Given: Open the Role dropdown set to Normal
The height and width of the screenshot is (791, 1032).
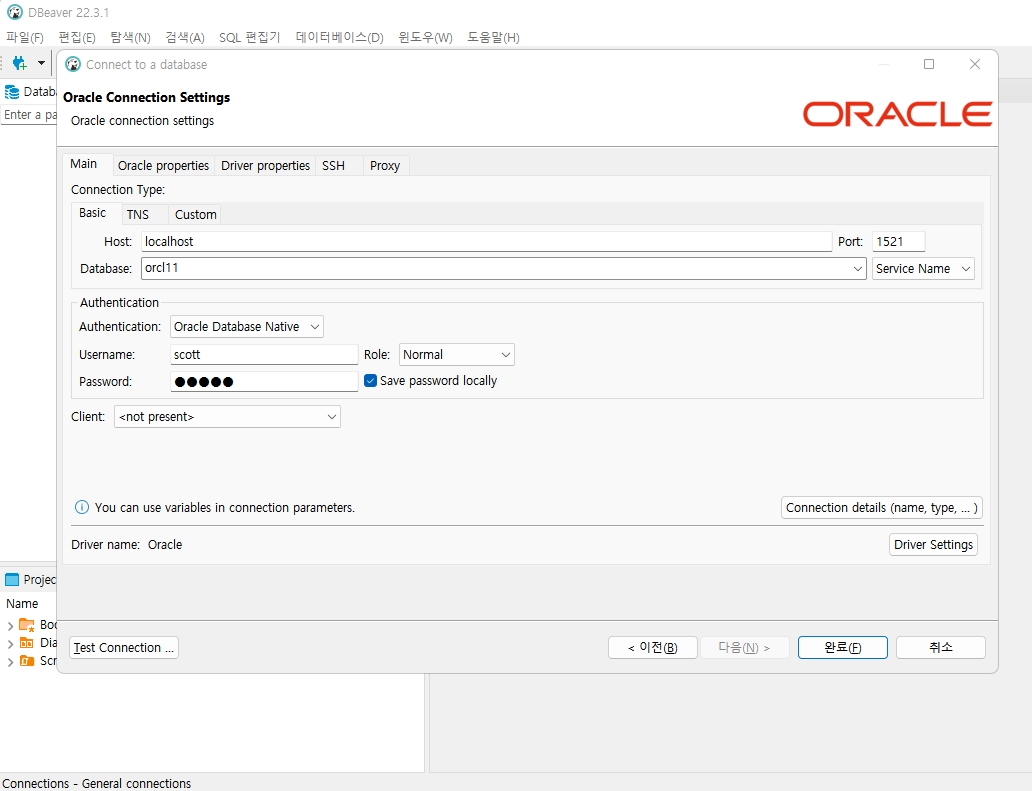Looking at the screenshot, I should click(x=456, y=354).
